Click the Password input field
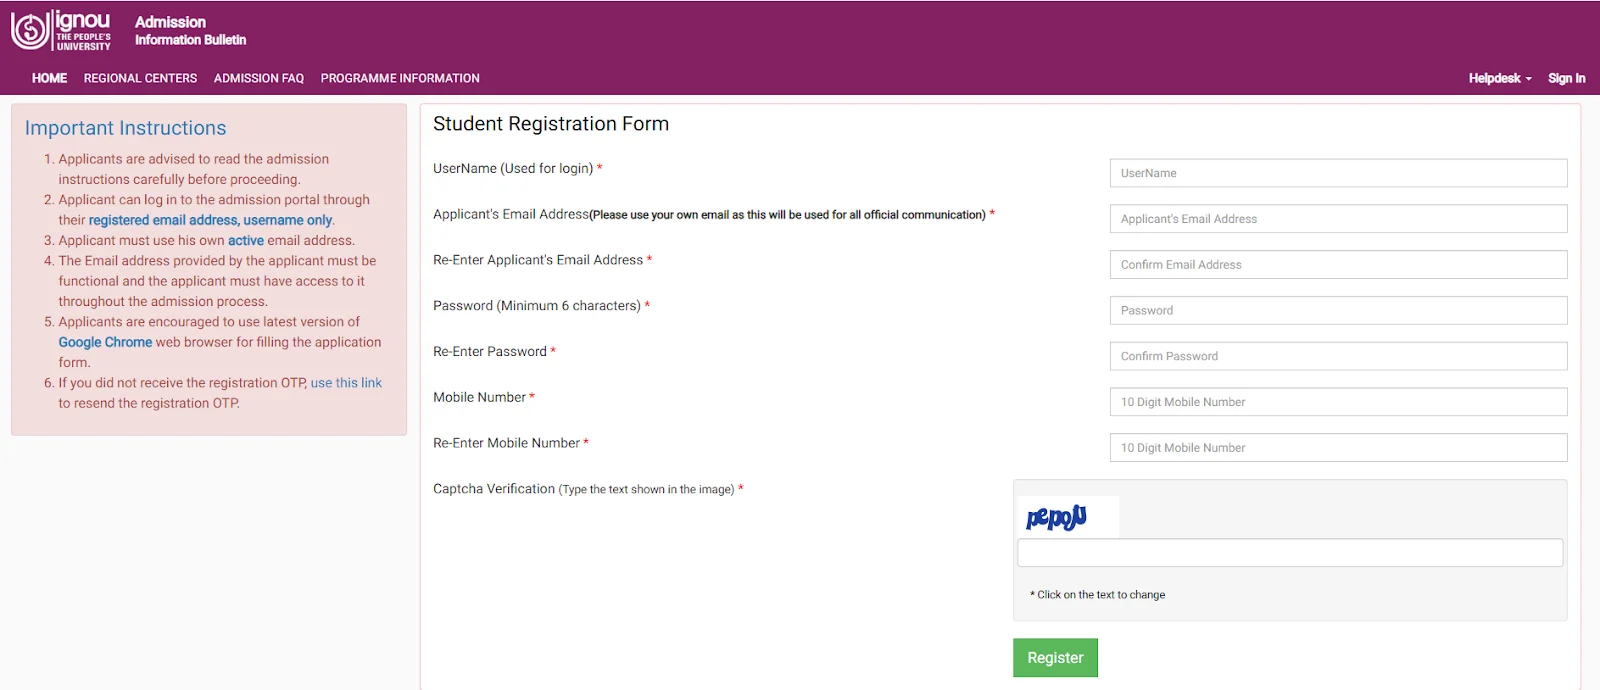Image resolution: width=1600 pixels, height=690 pixels. 1337,310
